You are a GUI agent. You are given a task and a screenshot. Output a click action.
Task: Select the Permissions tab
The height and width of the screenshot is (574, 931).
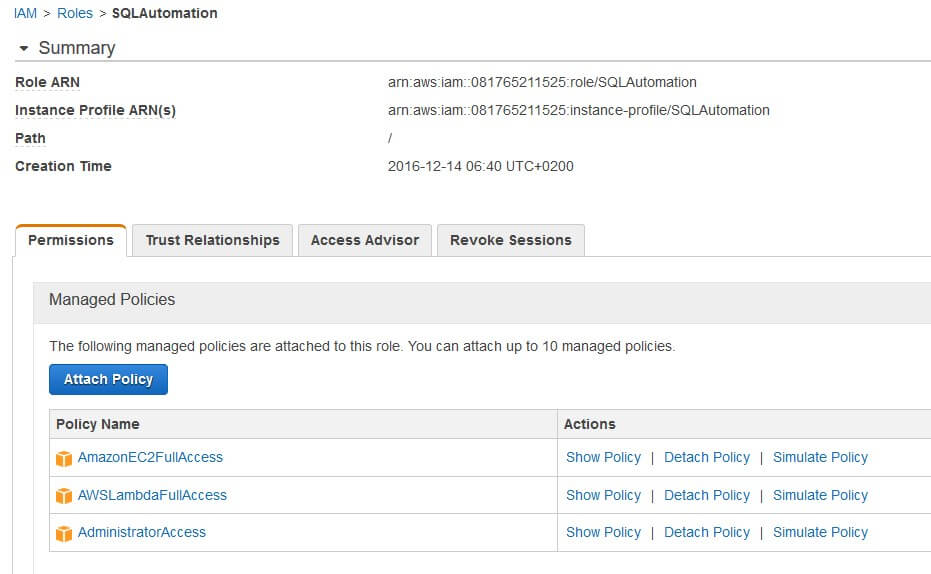pyautogui.click(x=71, y=240)
